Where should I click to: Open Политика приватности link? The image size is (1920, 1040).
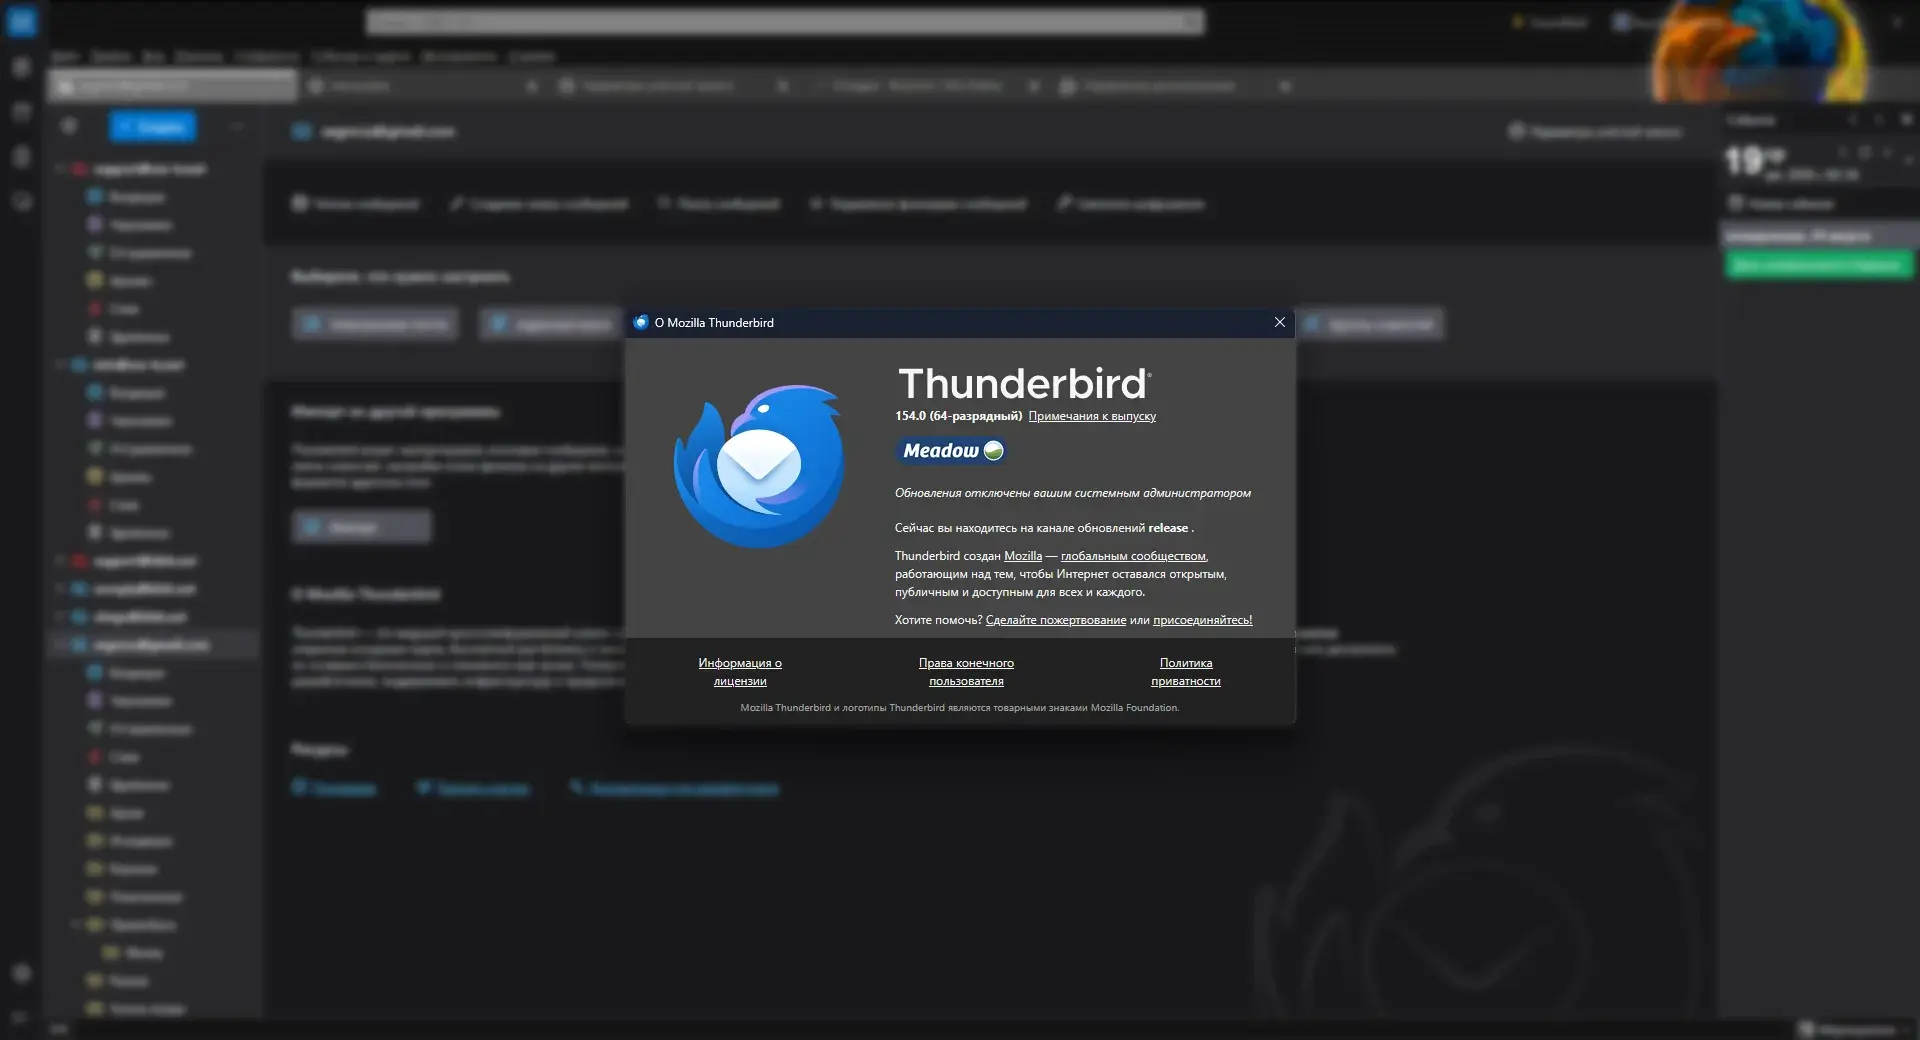pyautogui.click(x=1186, y=672)
